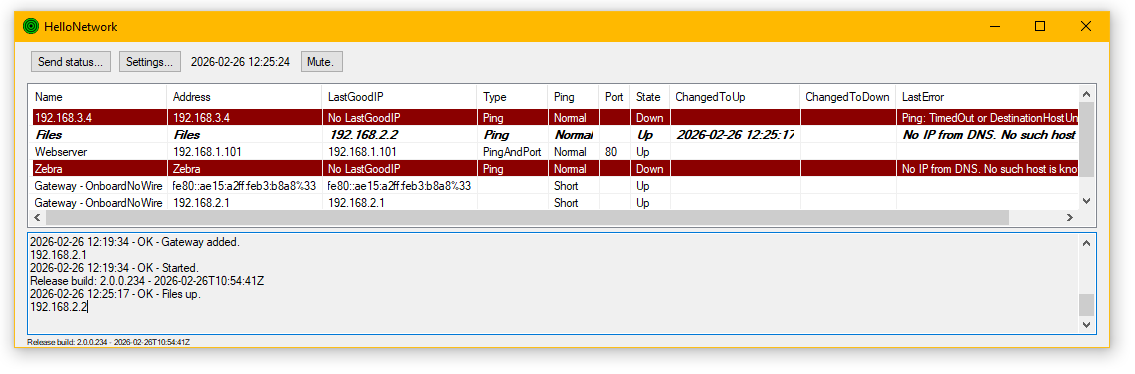Click the Ping TimedOut error cell
The image size is (1135, 374).
(987, 117)
